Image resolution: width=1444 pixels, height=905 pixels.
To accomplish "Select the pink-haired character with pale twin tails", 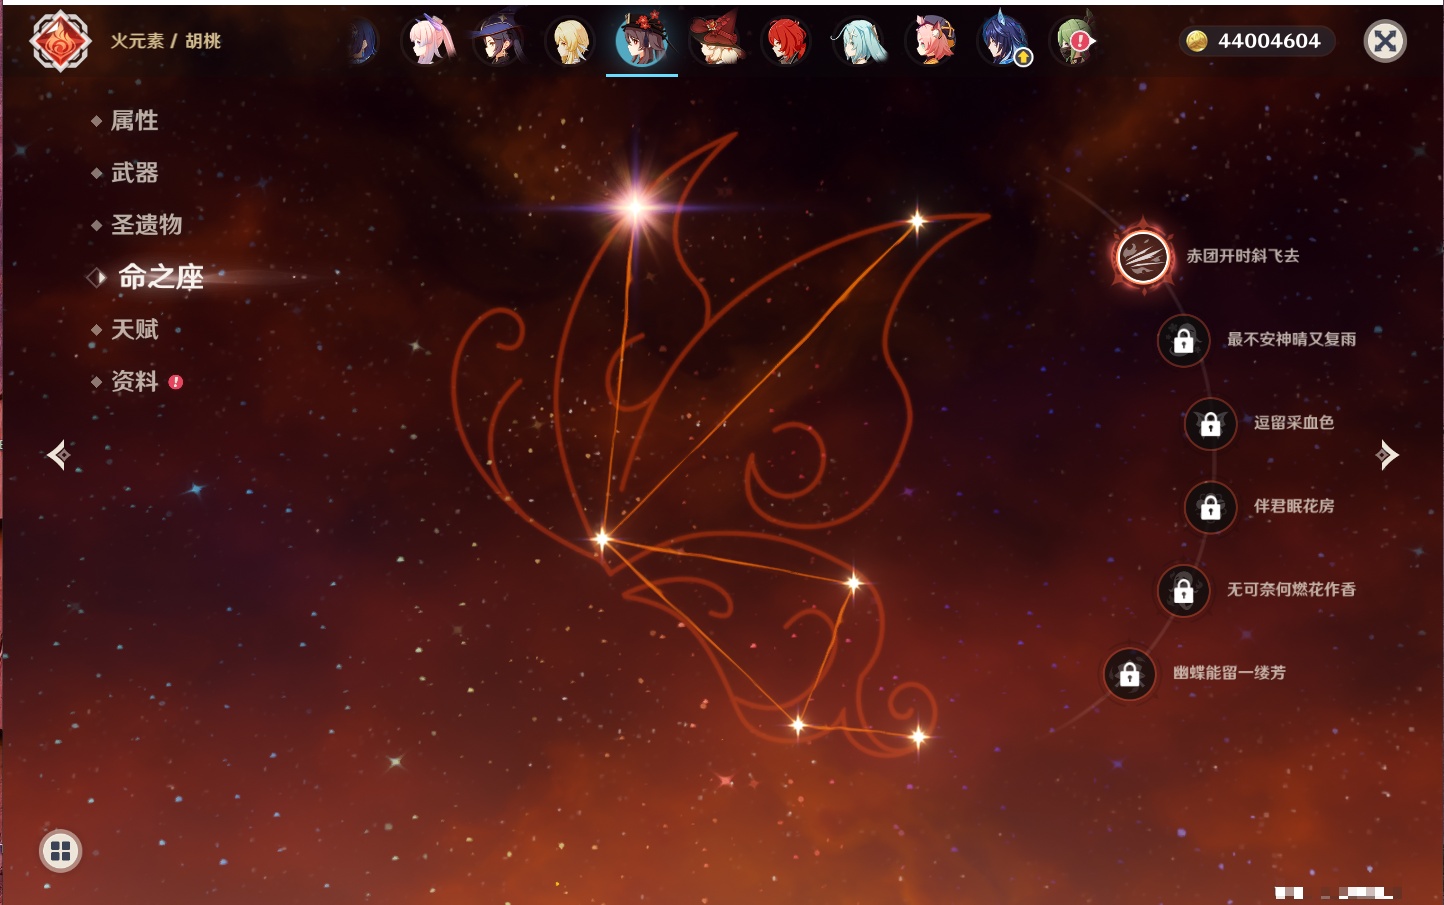I will (x=429, y=41).
